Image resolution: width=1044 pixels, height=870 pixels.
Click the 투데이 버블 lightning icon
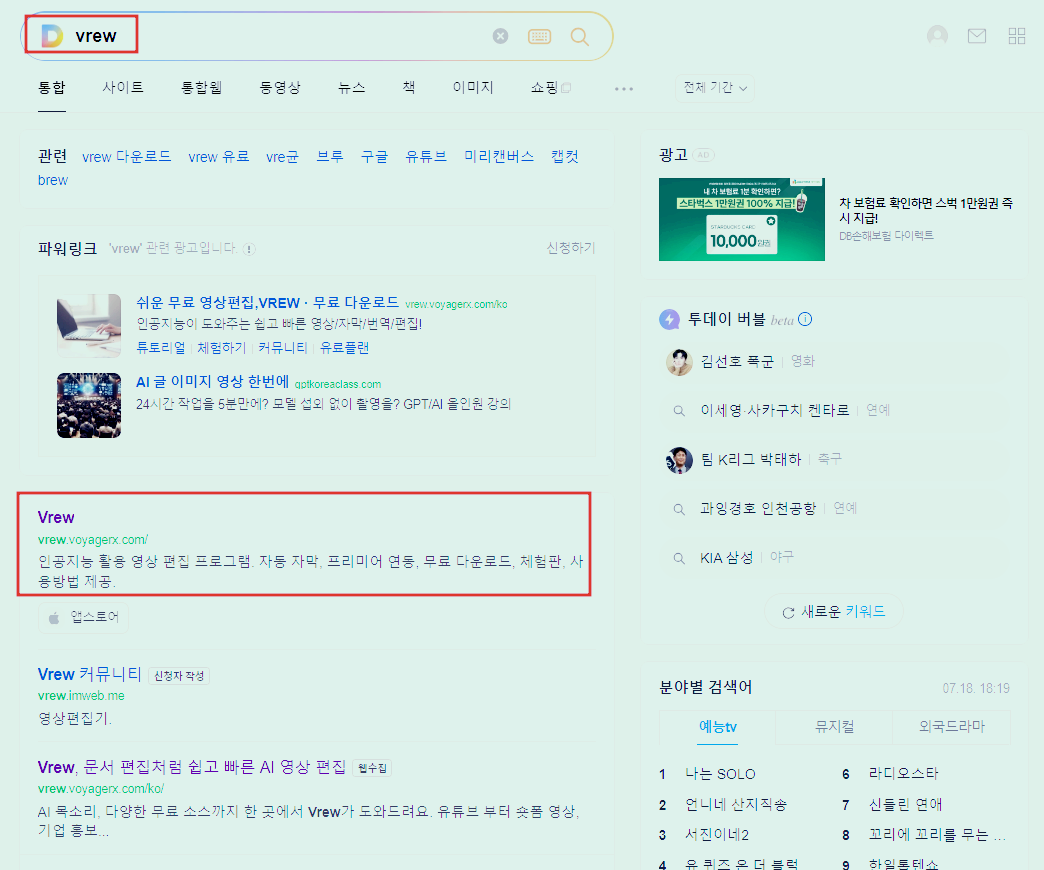point(669,320)
